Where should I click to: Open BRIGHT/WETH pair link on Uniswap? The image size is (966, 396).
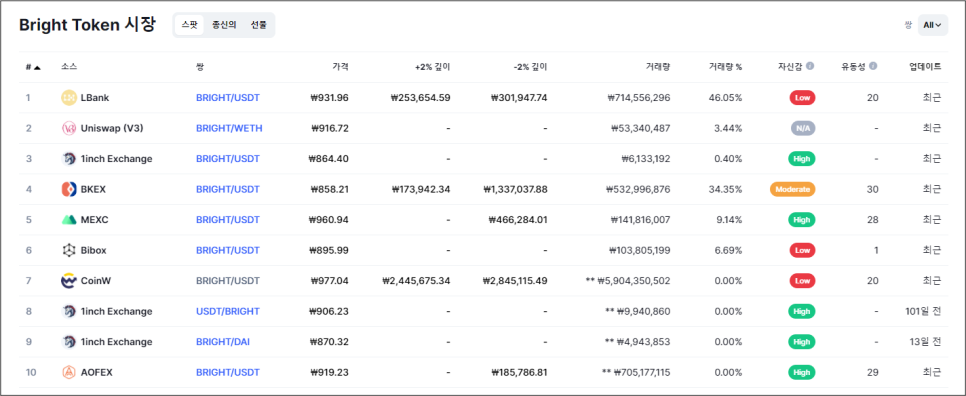coord(229,128)
